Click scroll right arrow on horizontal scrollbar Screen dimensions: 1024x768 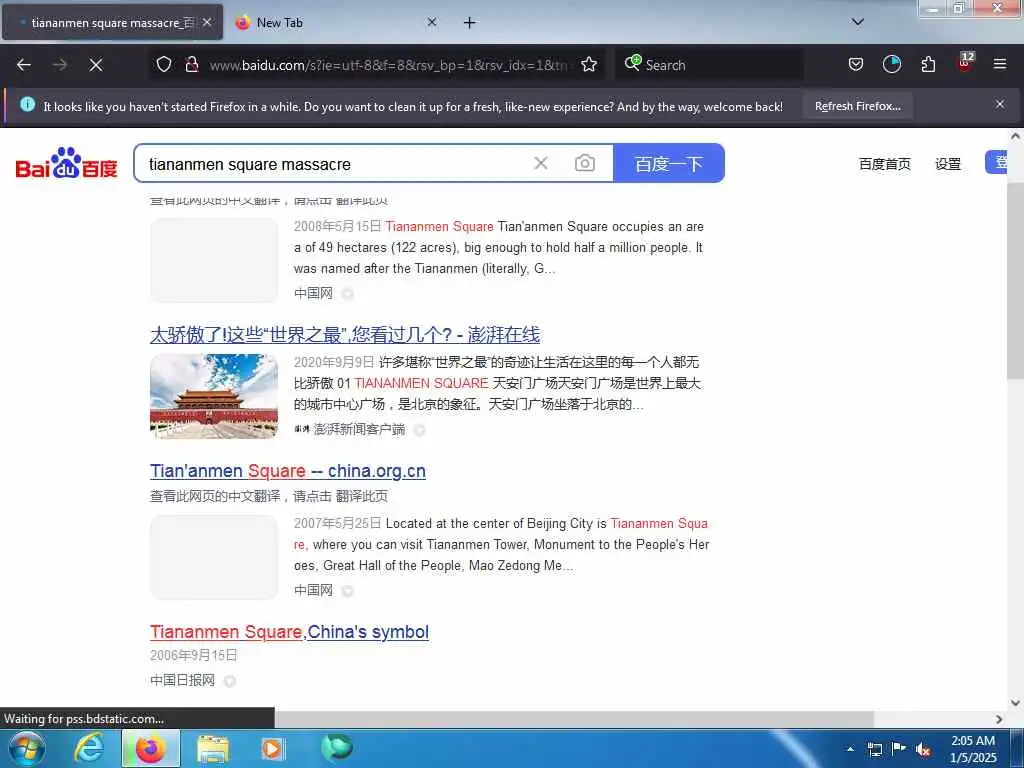click(999, 719)
